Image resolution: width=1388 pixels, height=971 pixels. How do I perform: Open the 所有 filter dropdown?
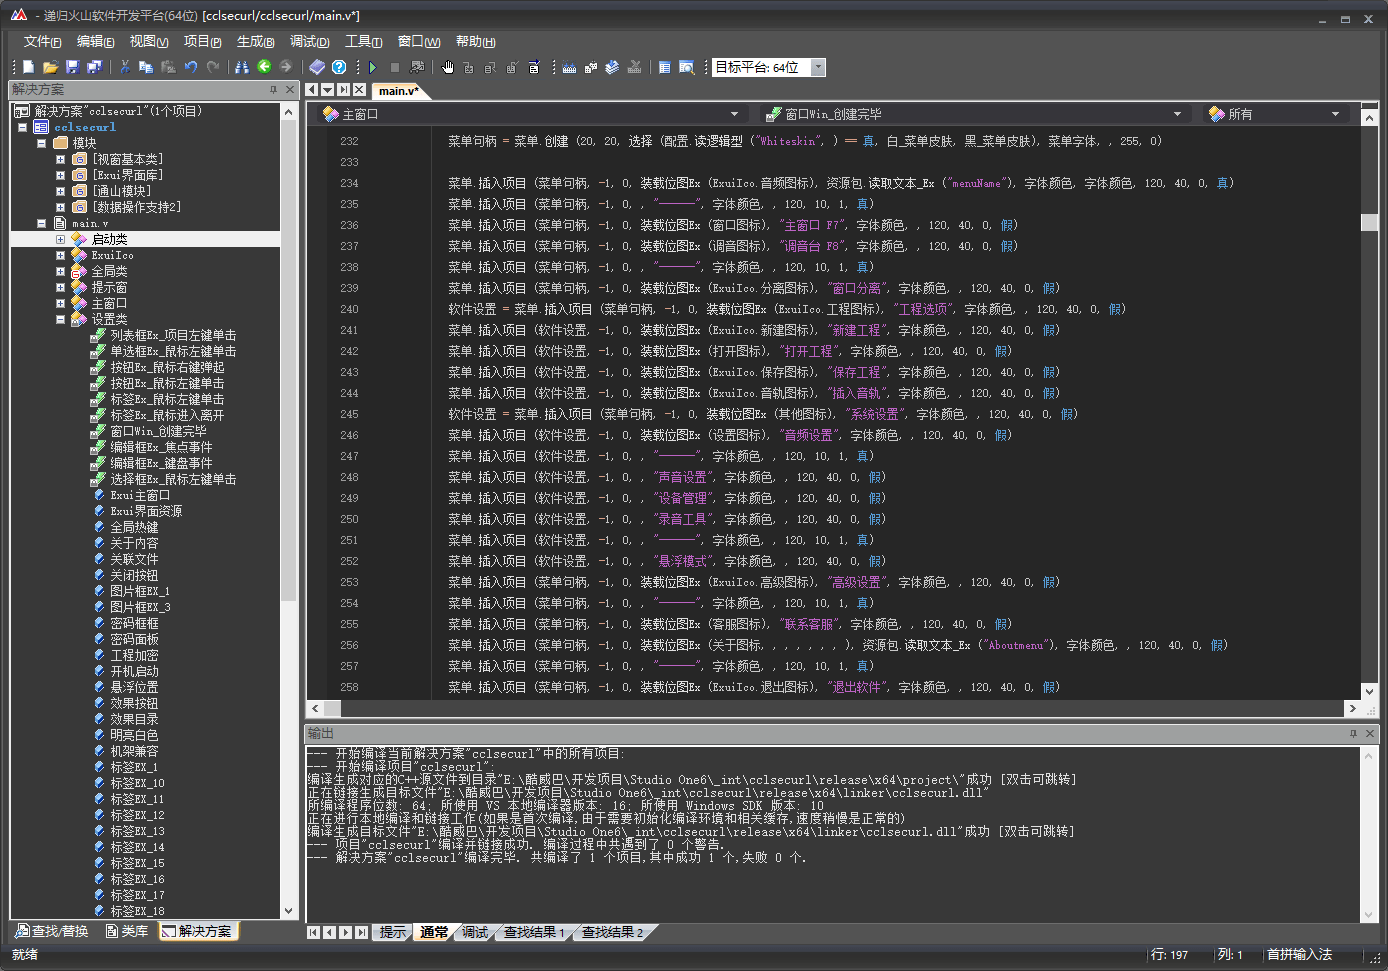1276,114
